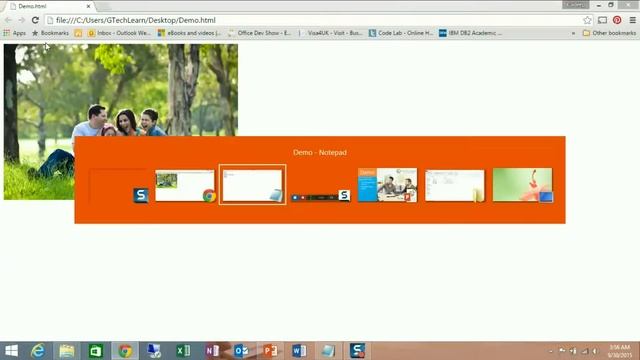Open the Windows Start button
This screenshot has width=640, height=360.
tap(11, 351)
